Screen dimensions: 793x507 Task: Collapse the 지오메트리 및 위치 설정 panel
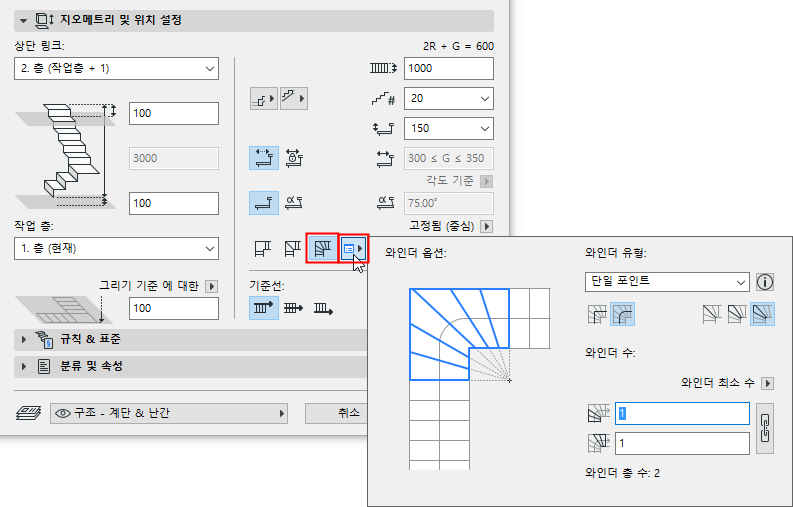coord(23,21)
